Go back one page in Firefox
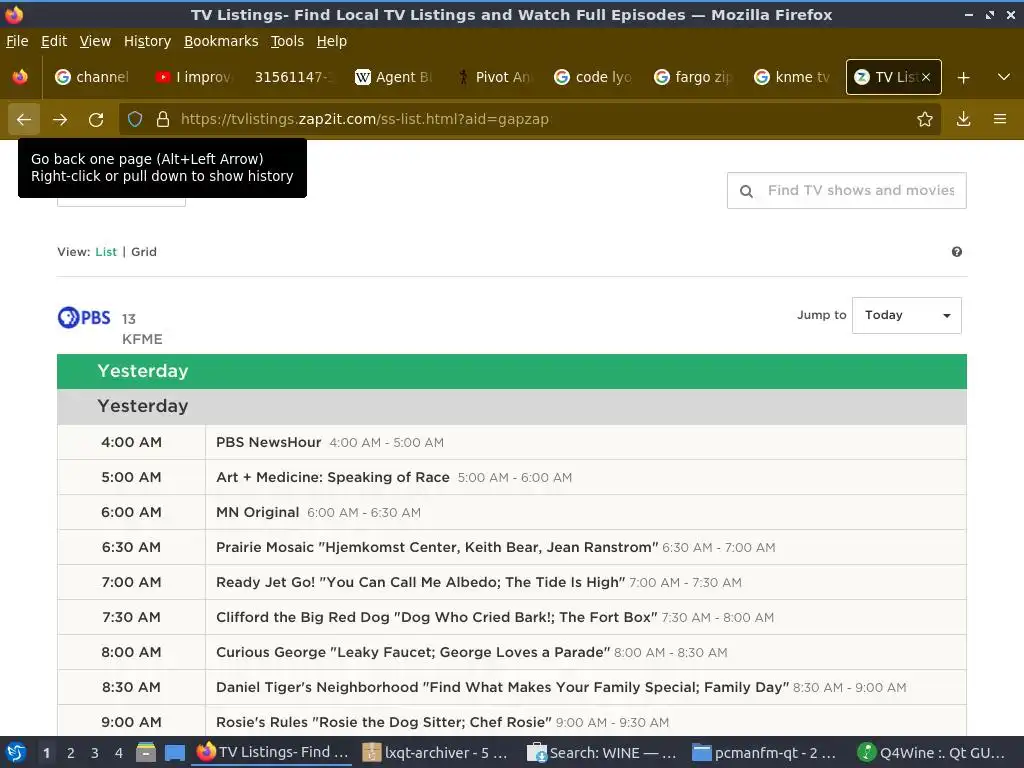 24,120
